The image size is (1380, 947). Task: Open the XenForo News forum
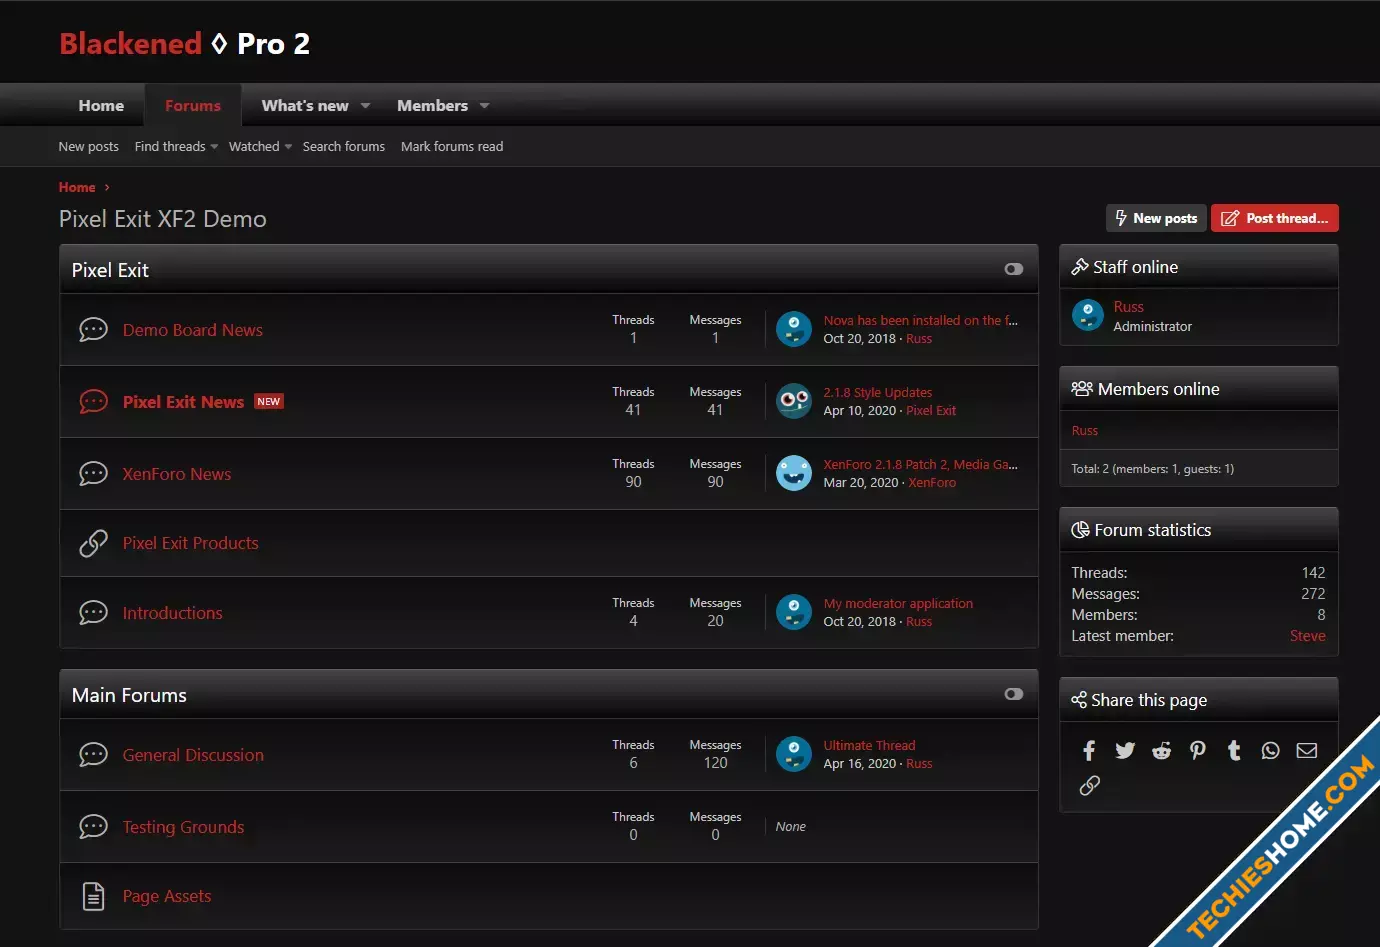(177, 474)
